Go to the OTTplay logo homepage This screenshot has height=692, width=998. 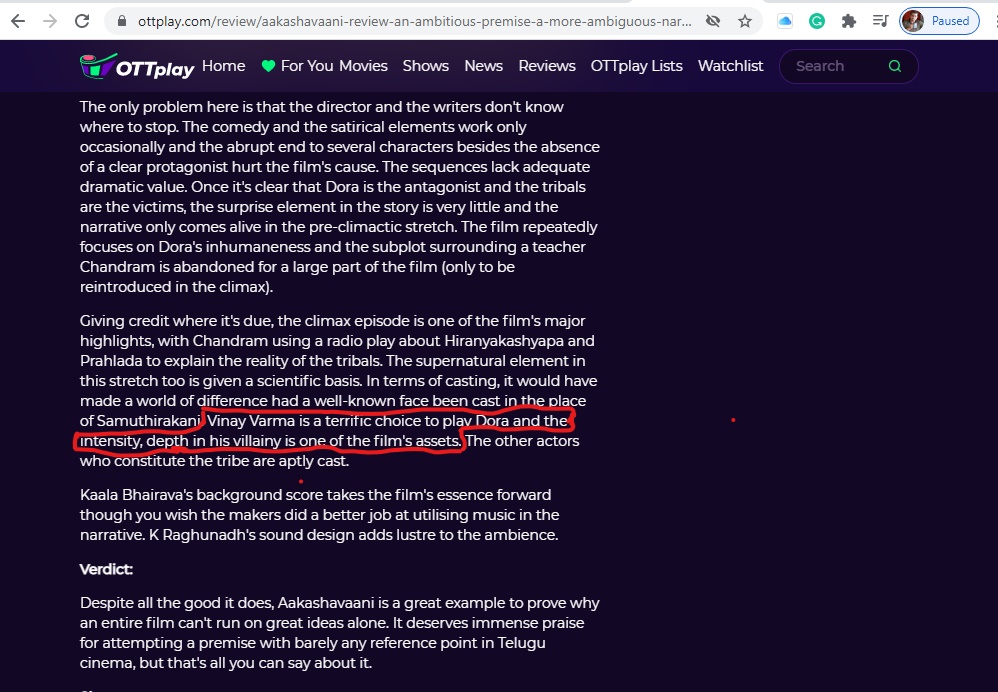click(137, 66)
